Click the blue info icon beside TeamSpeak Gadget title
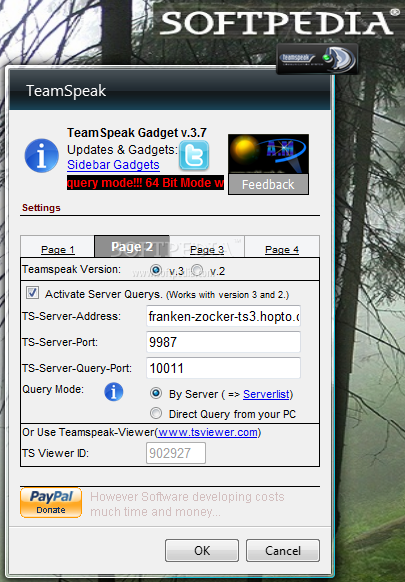 (42, 156)
